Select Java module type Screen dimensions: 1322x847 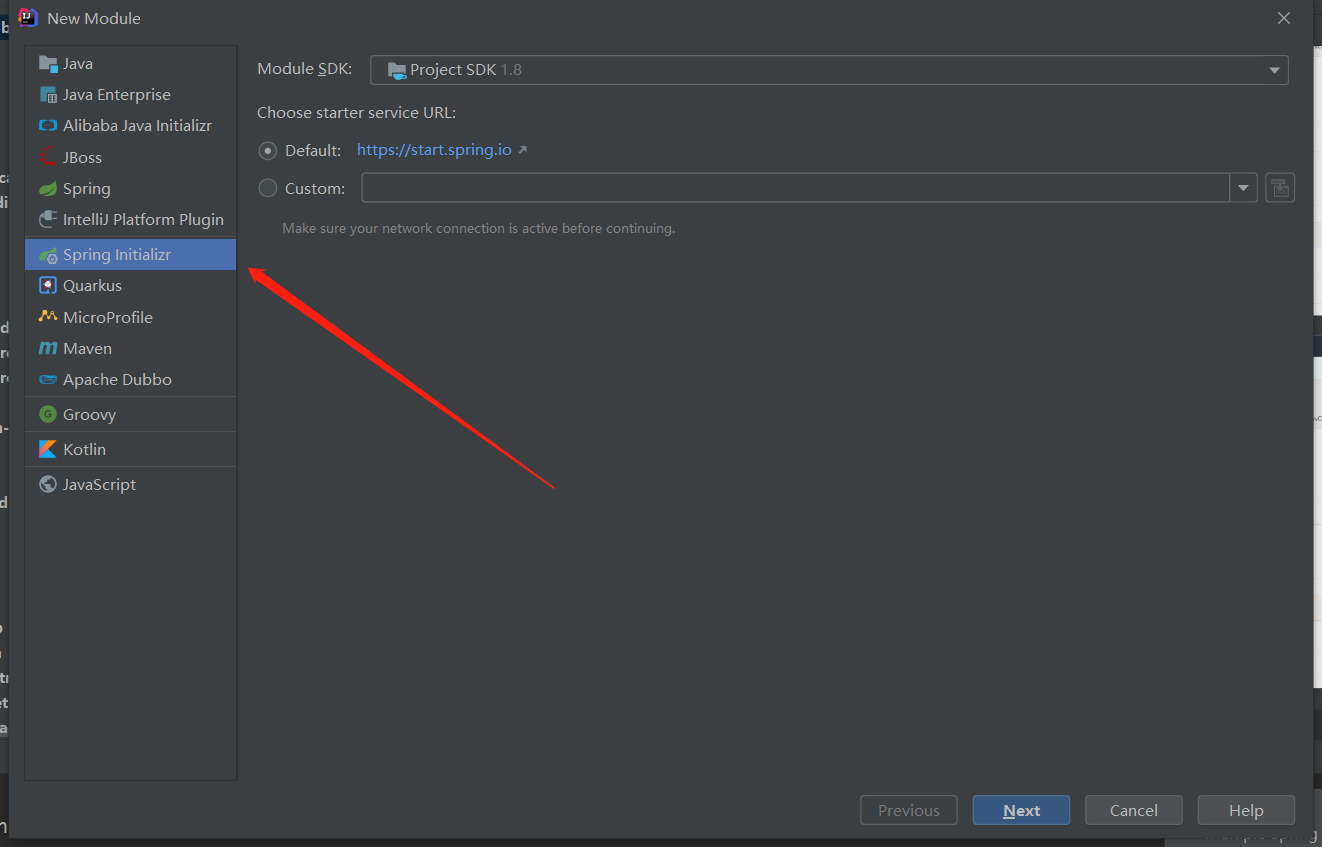point(131,63)
